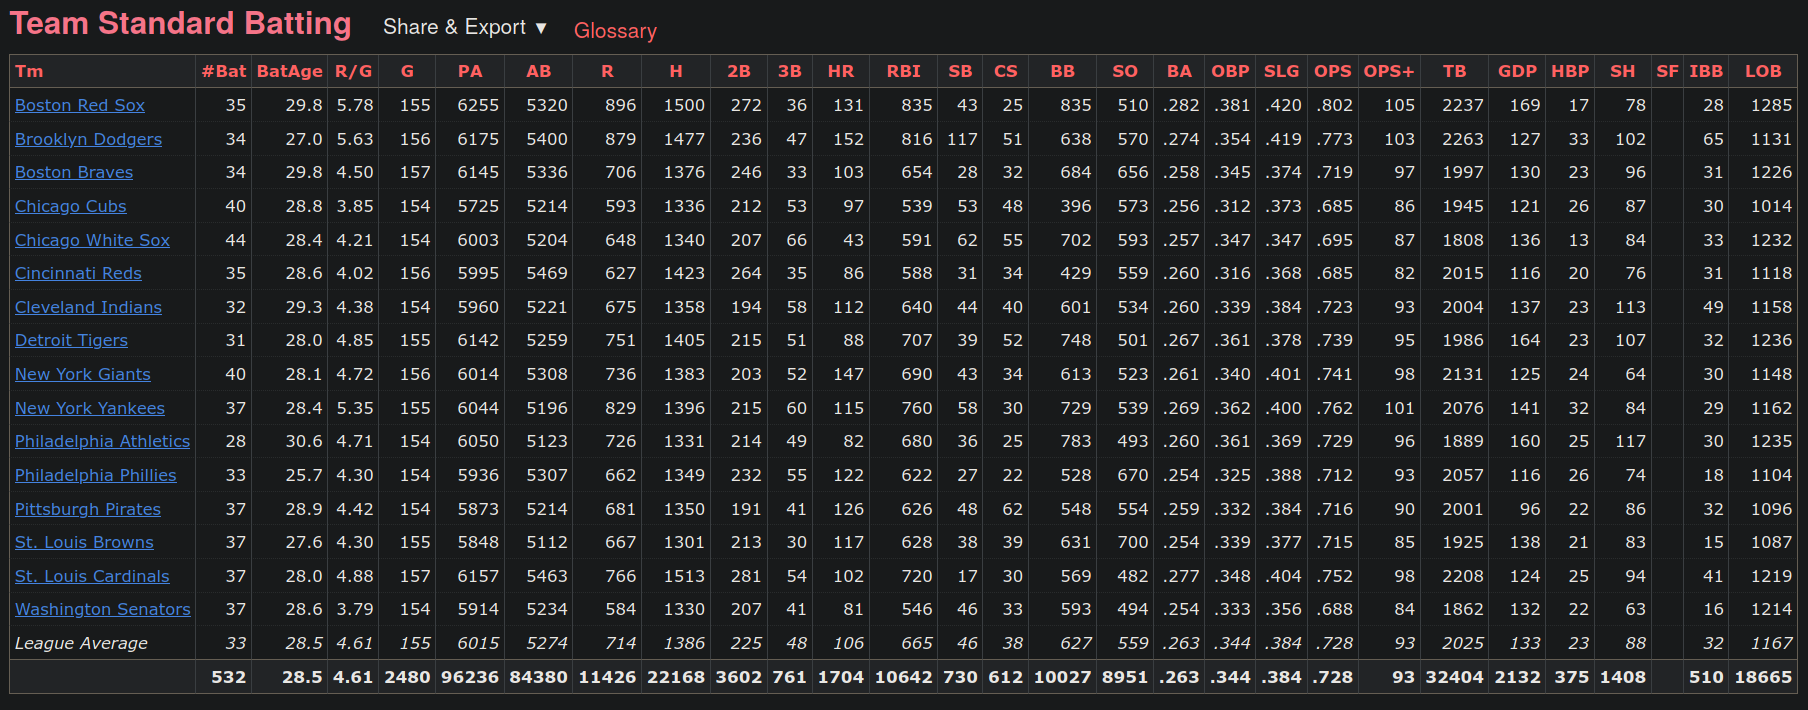Sort table by #Bat column header
The height and width of the screenshot is (710, 1808).
click(223, 71)
